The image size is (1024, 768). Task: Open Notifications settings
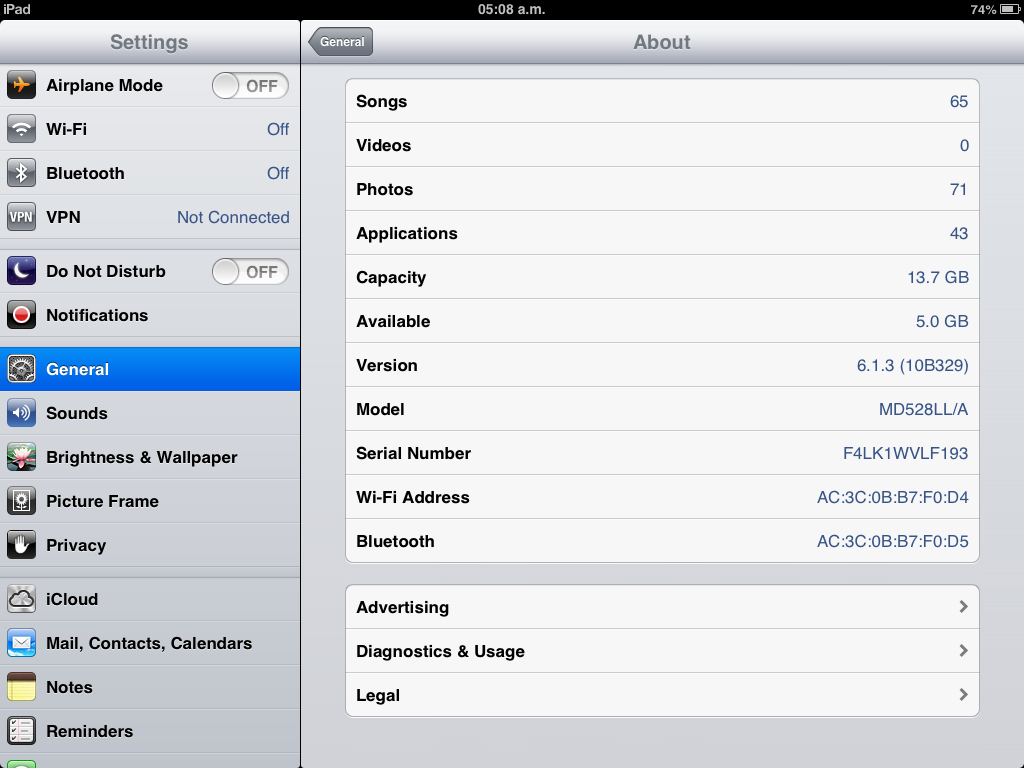[x=150, y=315]
